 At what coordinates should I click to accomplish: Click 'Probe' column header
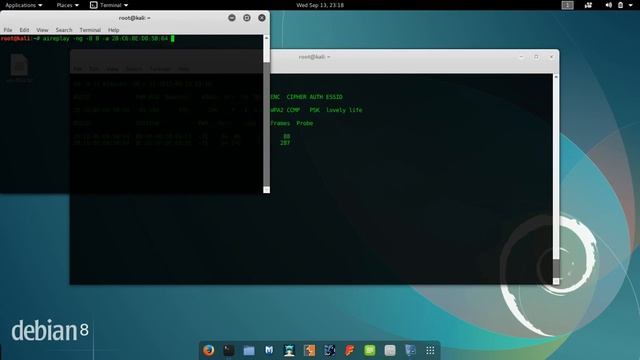tap(304, 123)
